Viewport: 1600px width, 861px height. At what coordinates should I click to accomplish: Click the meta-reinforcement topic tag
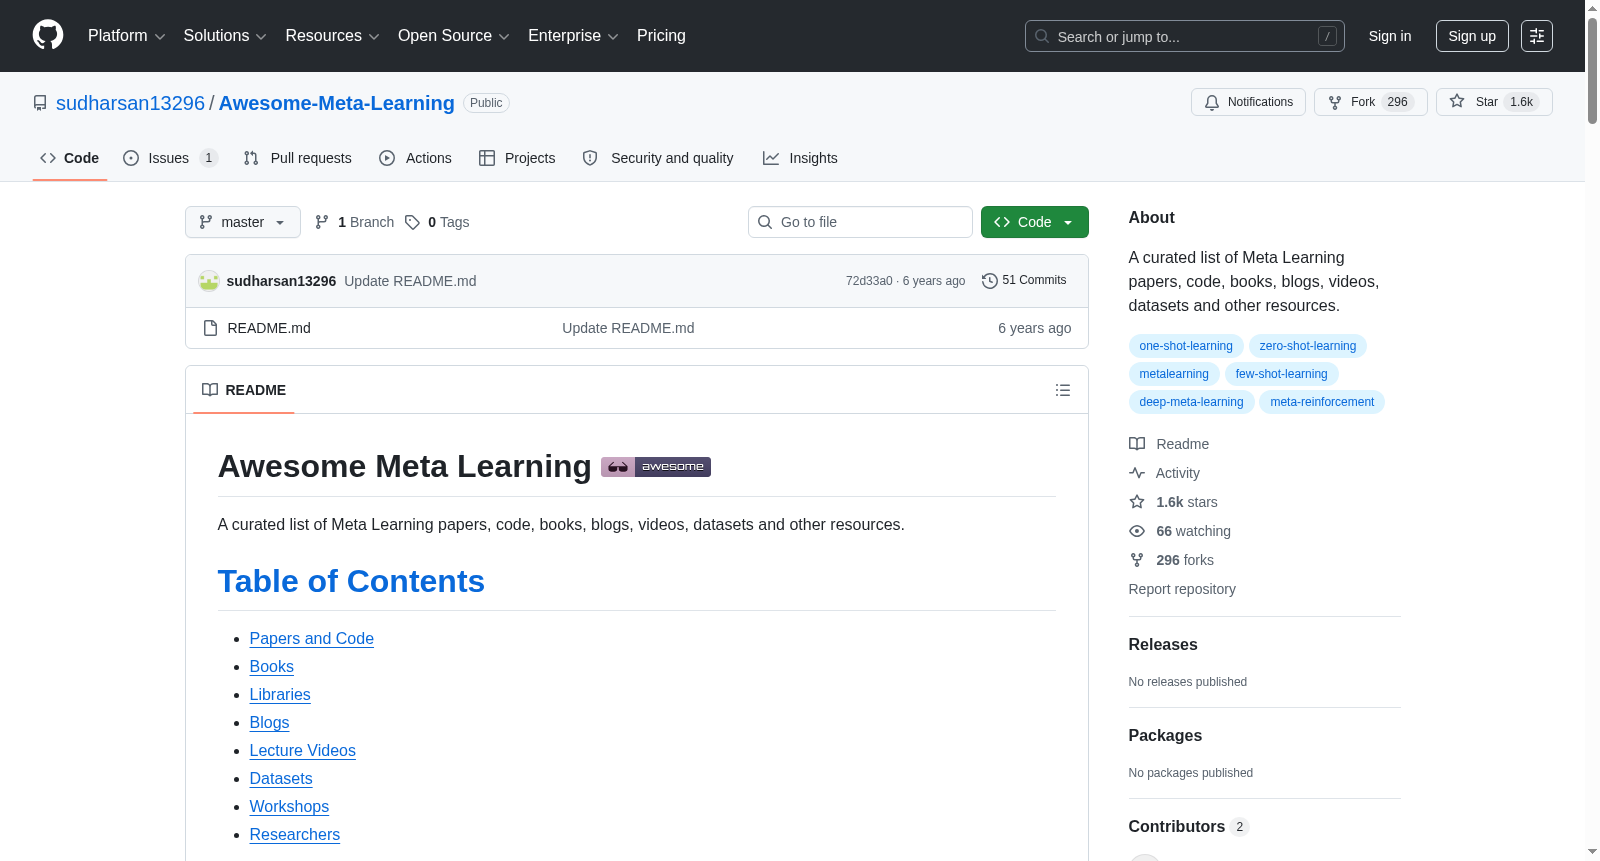pyautogui.click(x=1322, y=402)
